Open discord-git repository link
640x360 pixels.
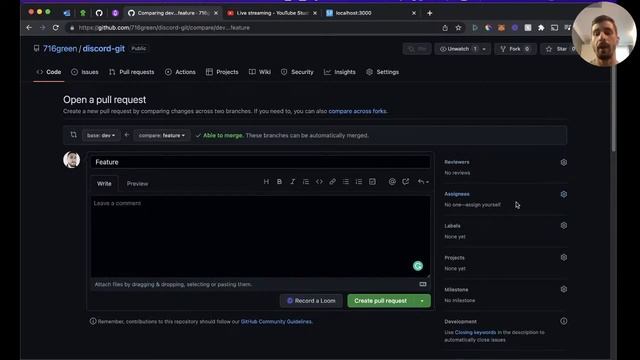pos(104,49)
